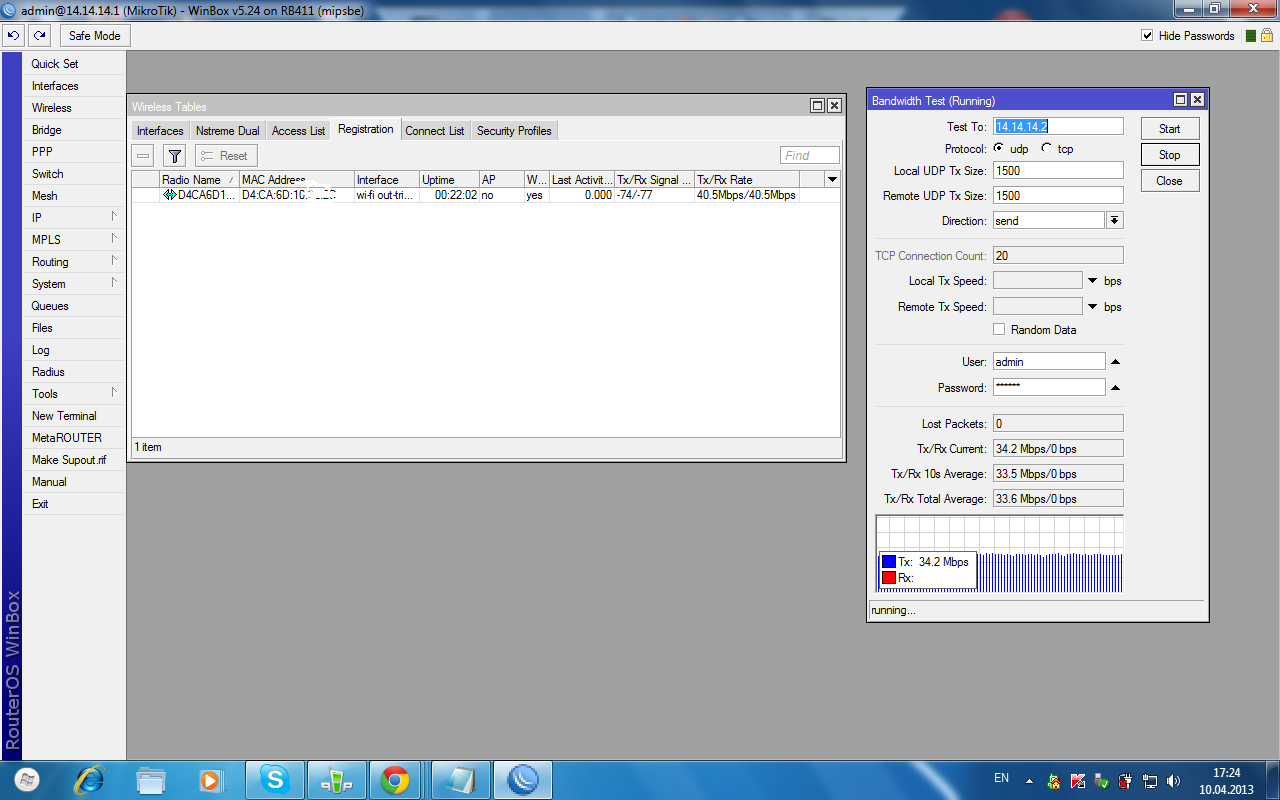
Task: Switch to the Interfaces tab in Wireless Tables
Action: pyautogui.click(x=160, y=131)
